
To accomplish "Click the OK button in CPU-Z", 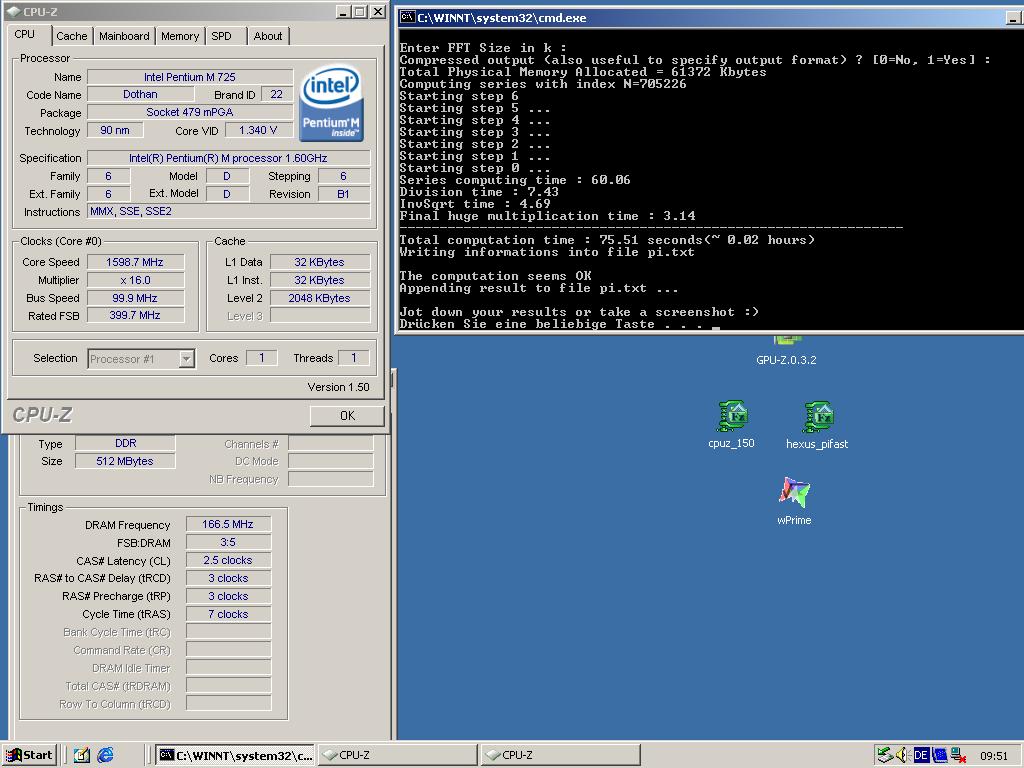I will (347, 416).
